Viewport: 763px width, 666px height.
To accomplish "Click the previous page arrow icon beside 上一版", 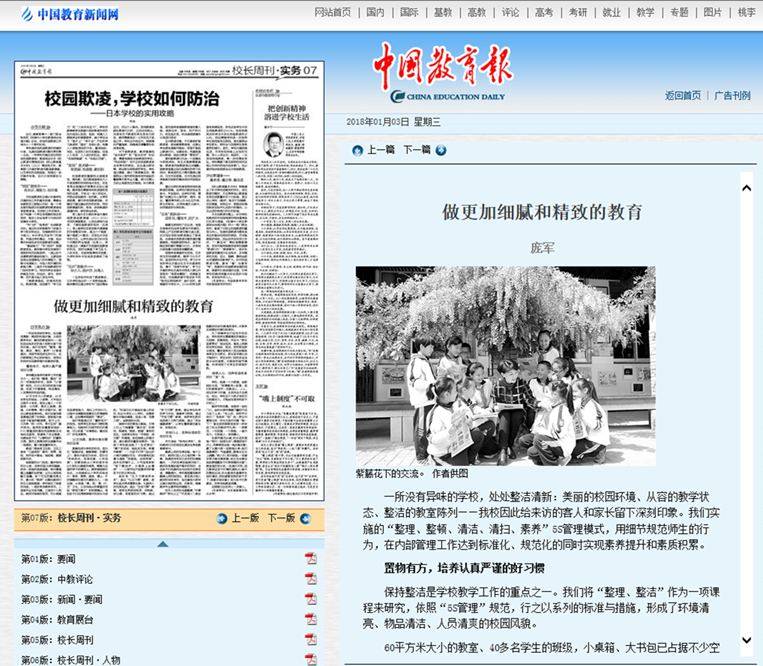I will point(222,518).
